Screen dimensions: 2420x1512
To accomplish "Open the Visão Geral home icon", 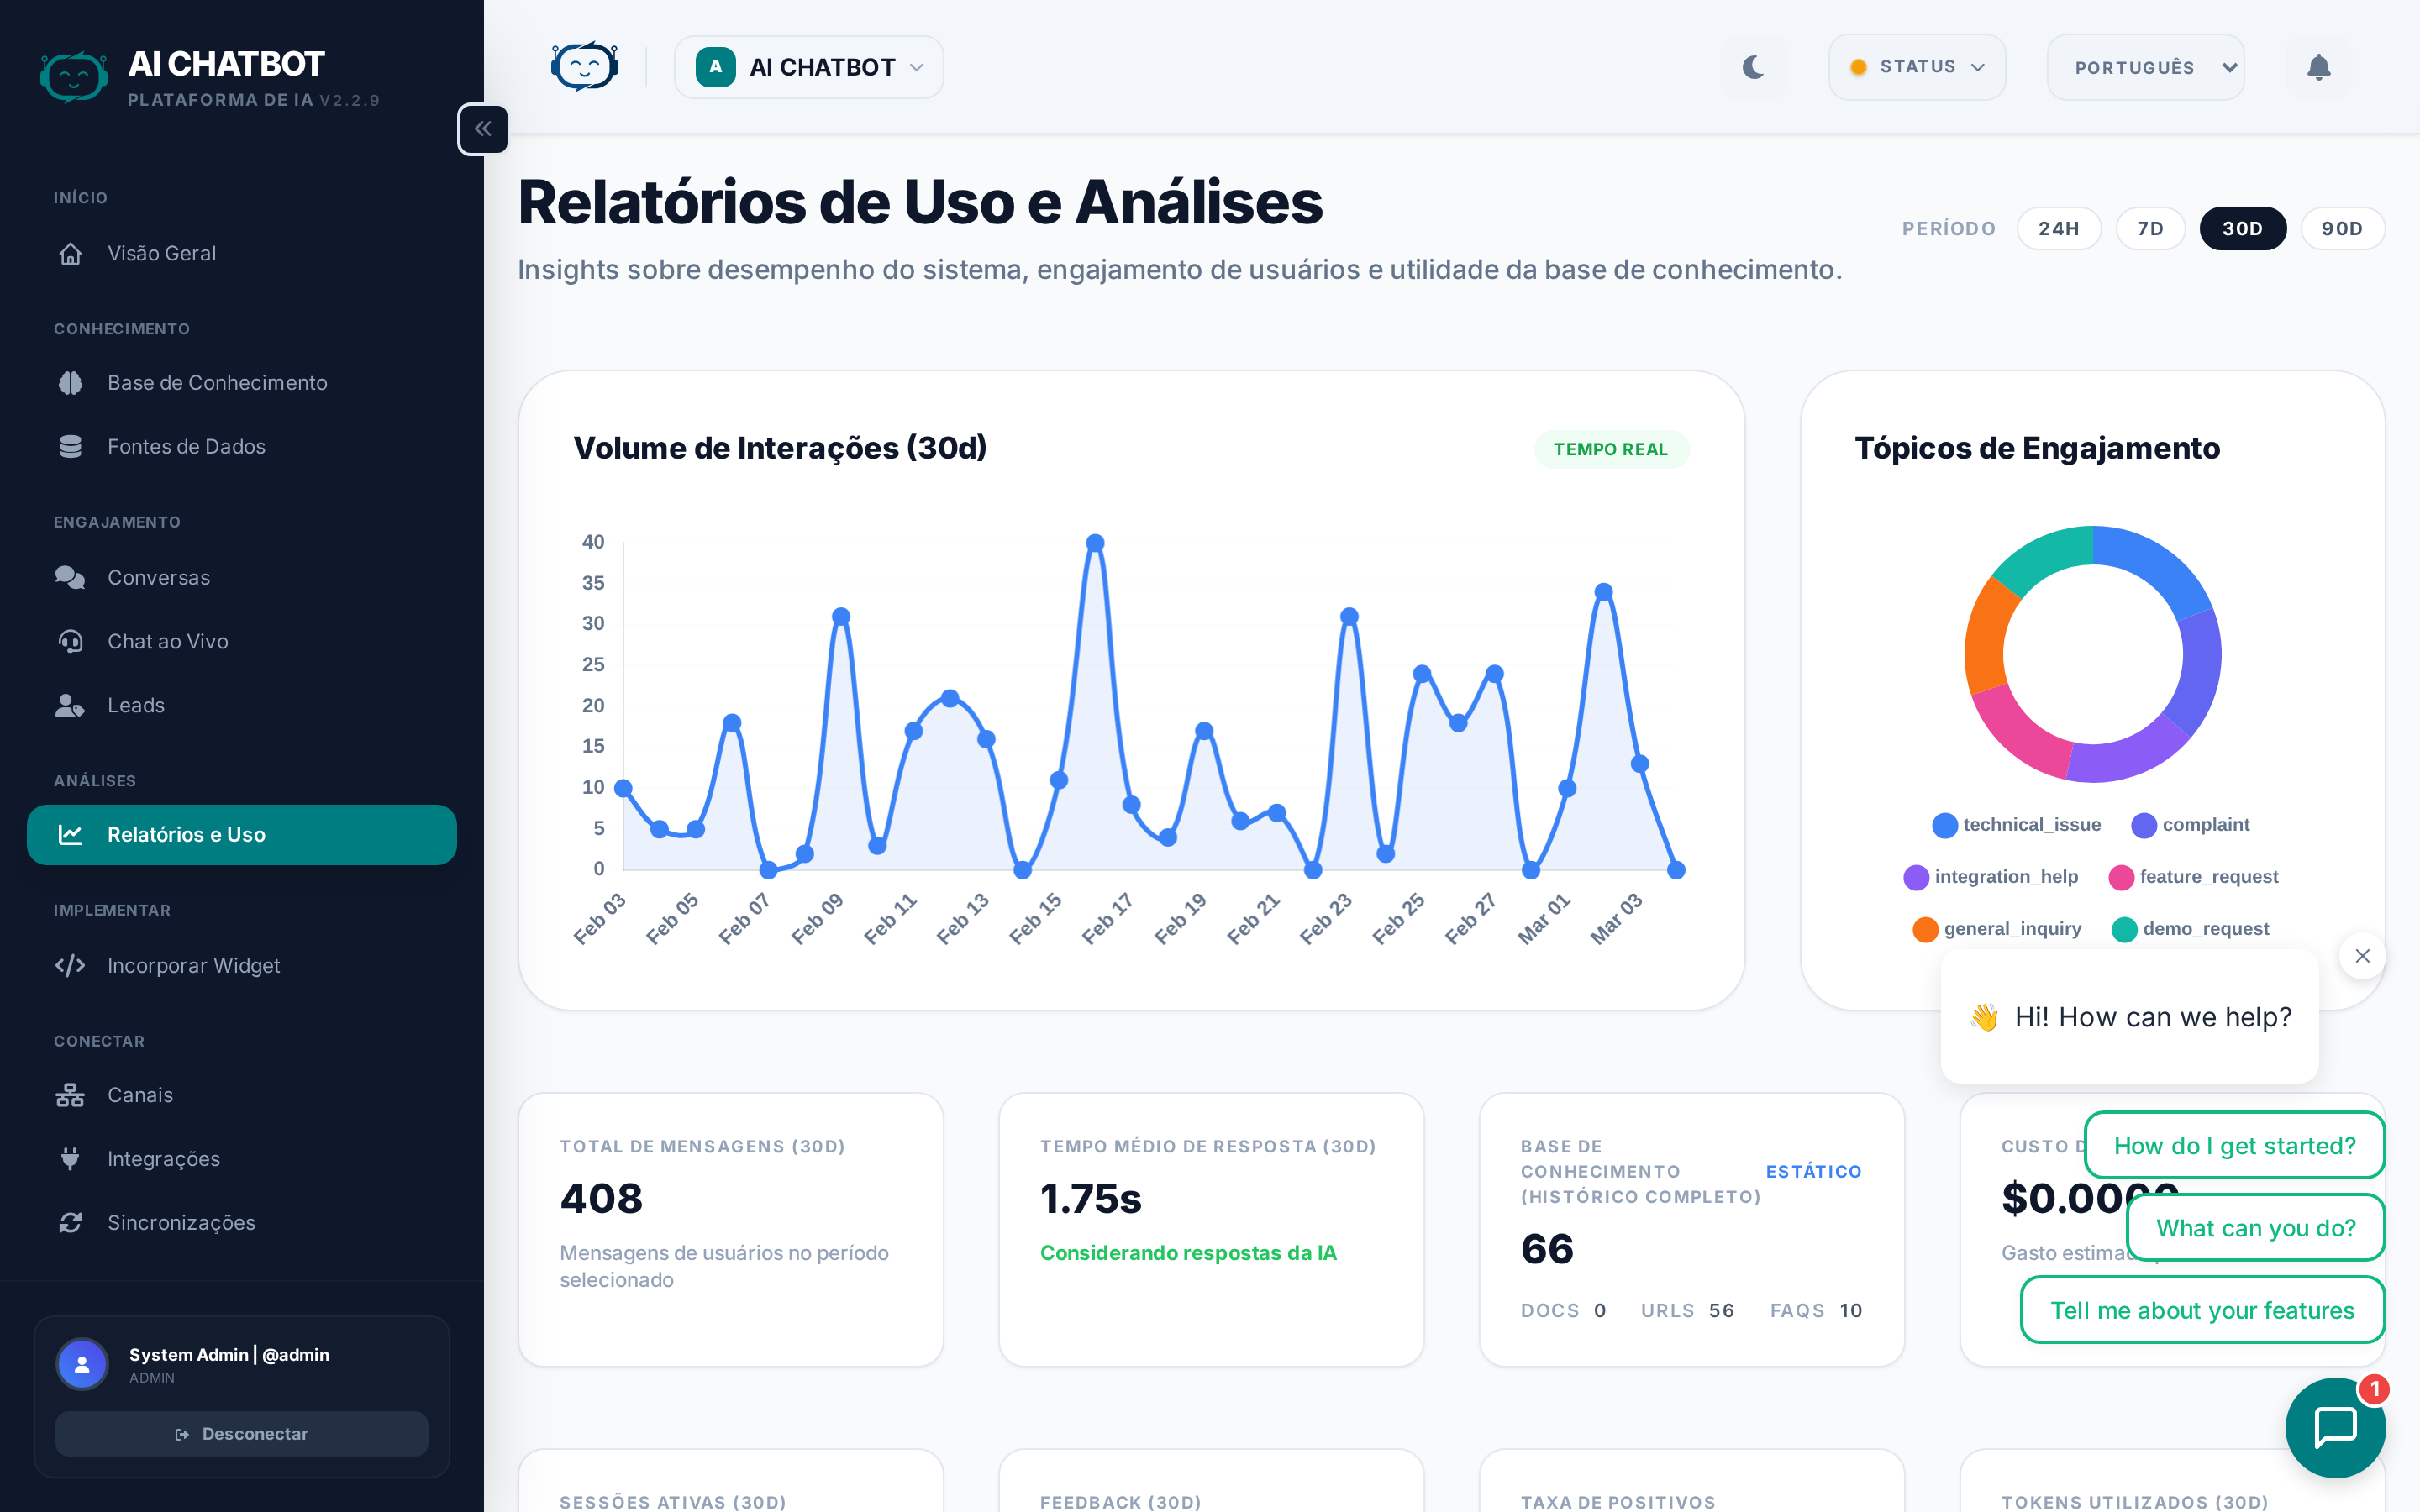I will click(x=70, y=253).
